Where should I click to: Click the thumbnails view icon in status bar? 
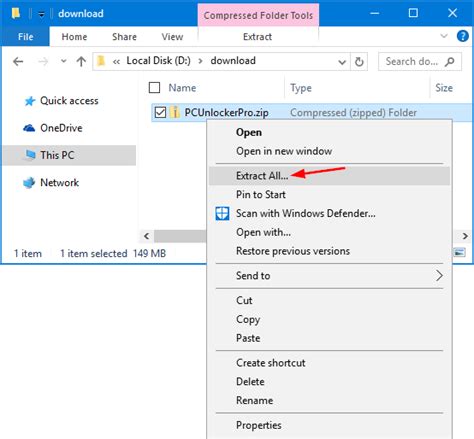[x=459, y=253]
